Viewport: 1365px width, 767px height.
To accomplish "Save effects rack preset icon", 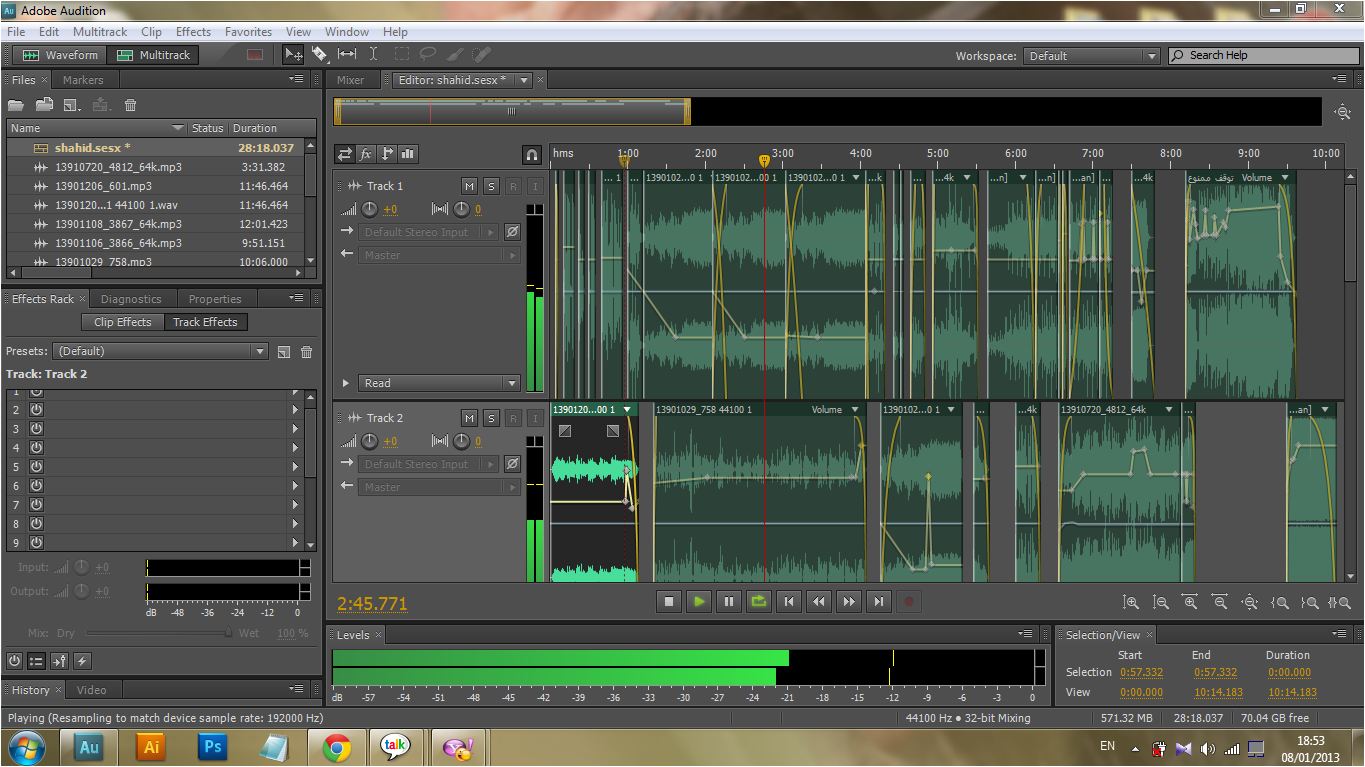I will pos(284,351).
